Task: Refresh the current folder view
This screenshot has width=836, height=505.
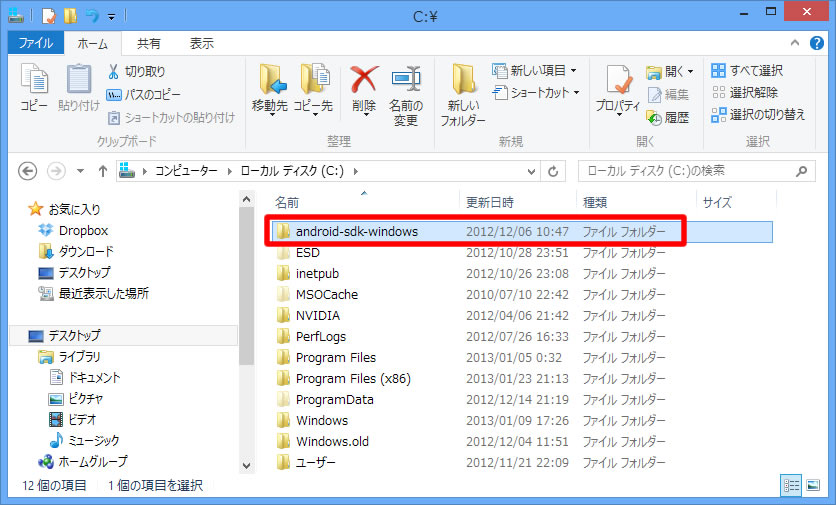Action: click(553, 171)
